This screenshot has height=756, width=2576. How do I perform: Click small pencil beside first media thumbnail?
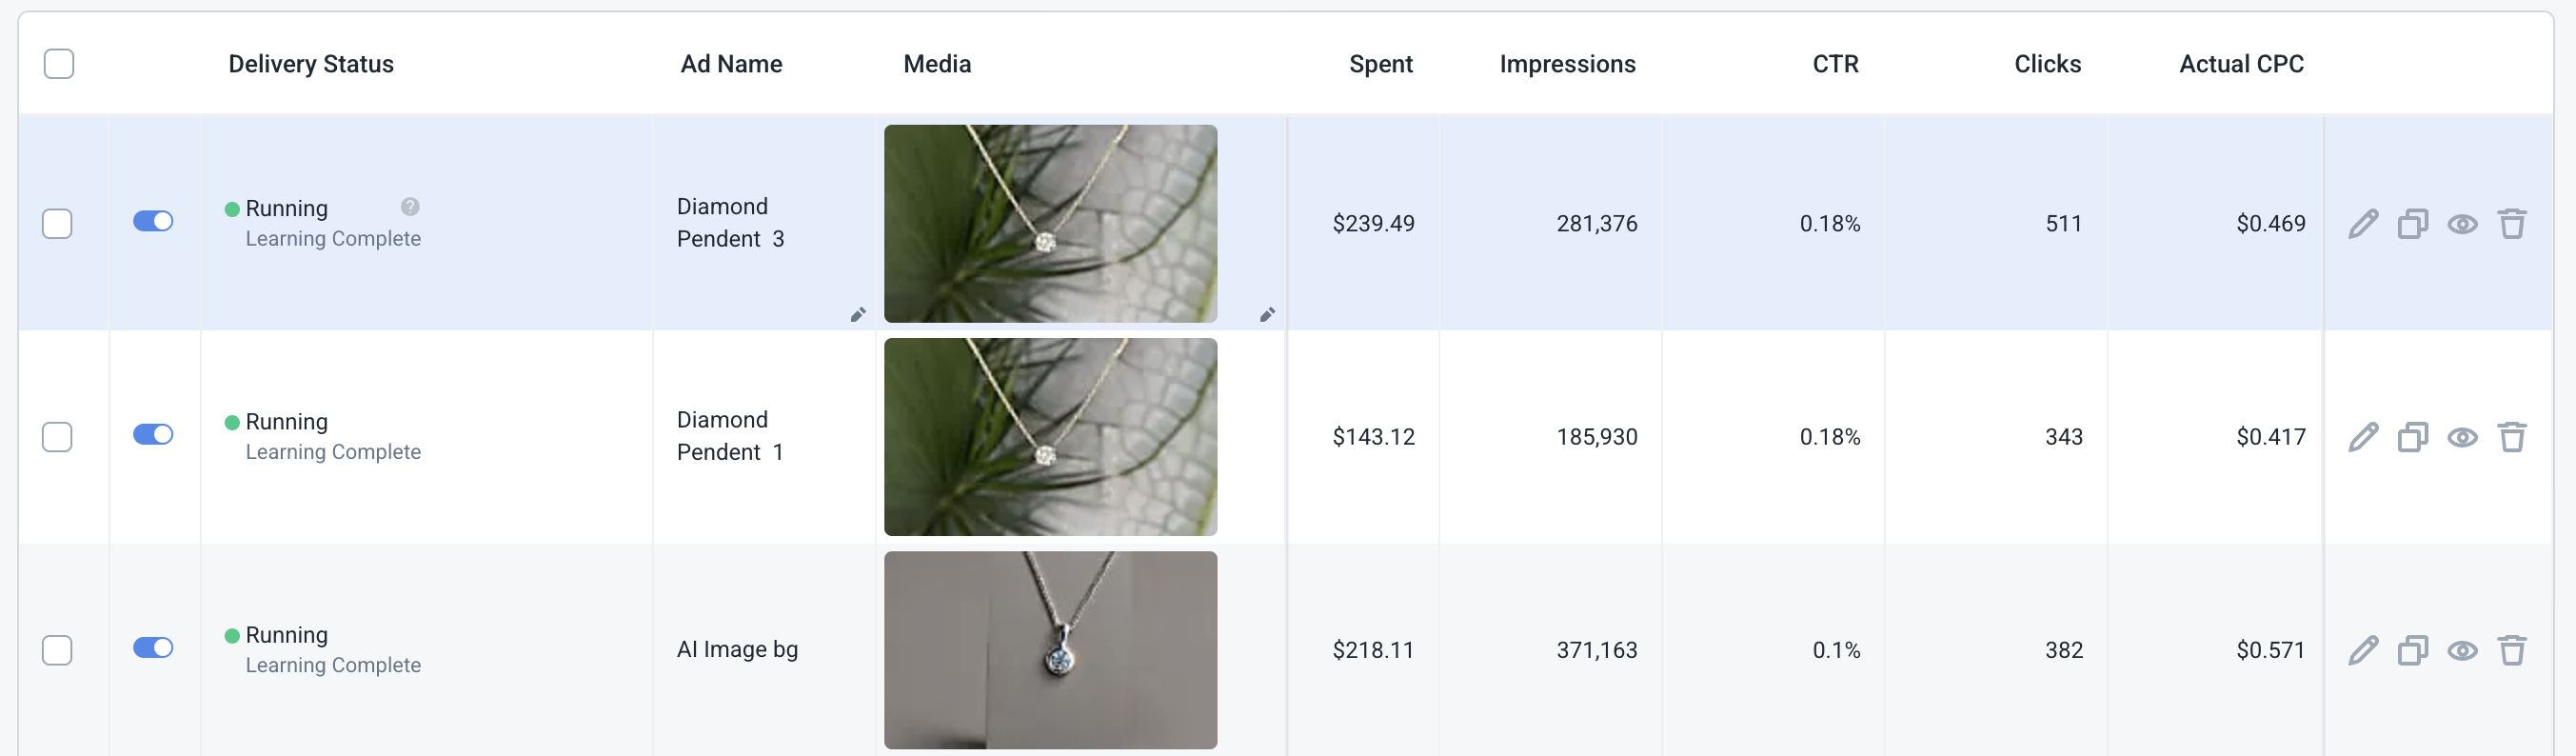[1267, 314]
